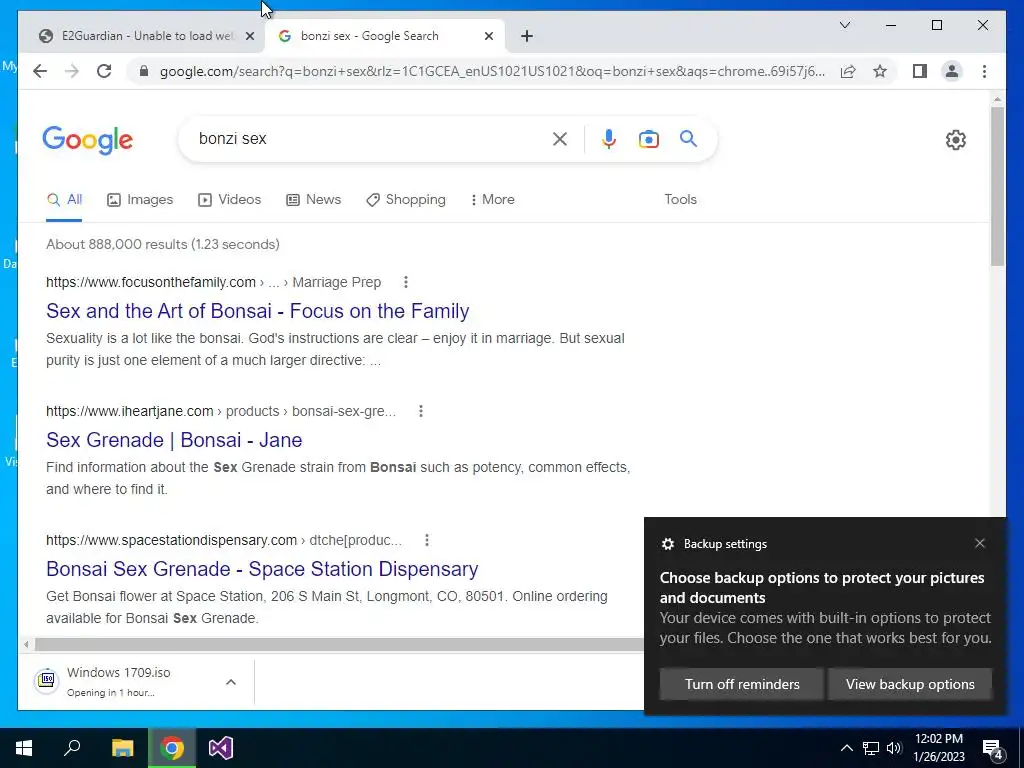Open Bonsai Sex Grenade Space Station Dispensary
The height and width of the screenshot is (768, 1024).
click(262, 569)
